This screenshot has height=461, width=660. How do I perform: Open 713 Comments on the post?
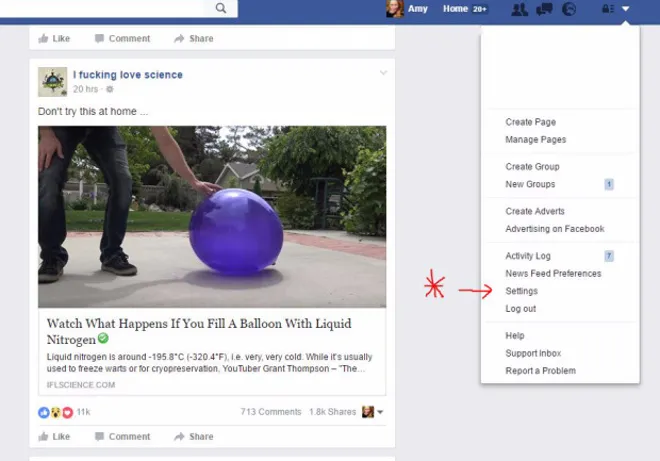pos(271,412)
